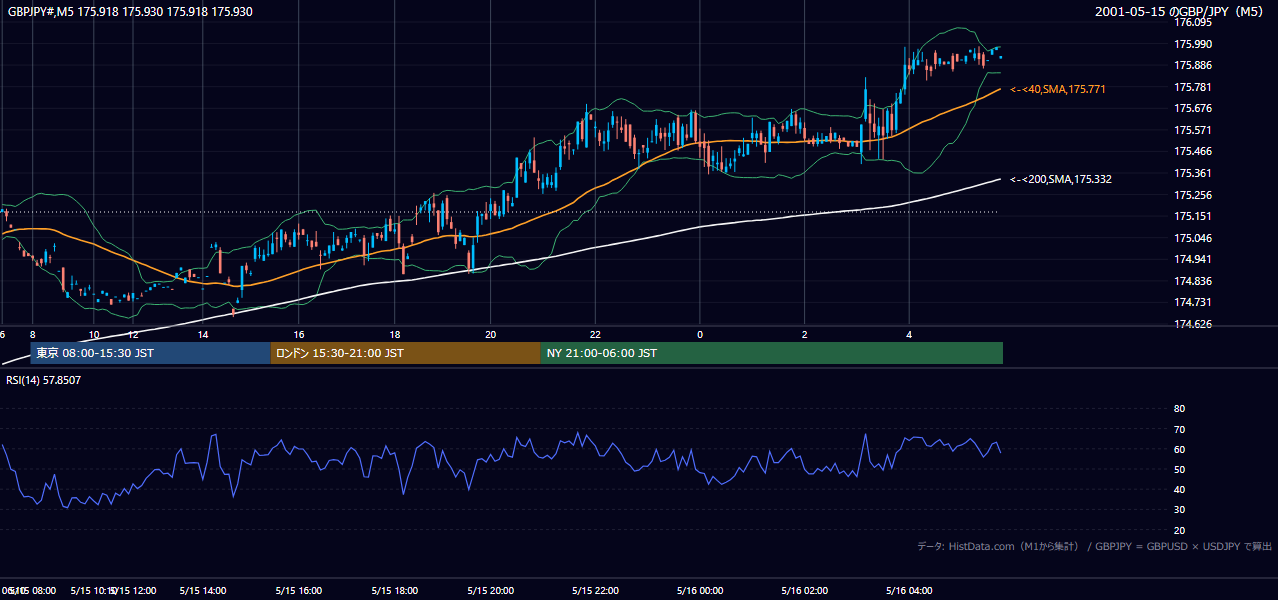Click the GBPJPY#,M5 chart title text
Image resolution: width=1278 pixels, height=600 pixels.
coord(130,12)
